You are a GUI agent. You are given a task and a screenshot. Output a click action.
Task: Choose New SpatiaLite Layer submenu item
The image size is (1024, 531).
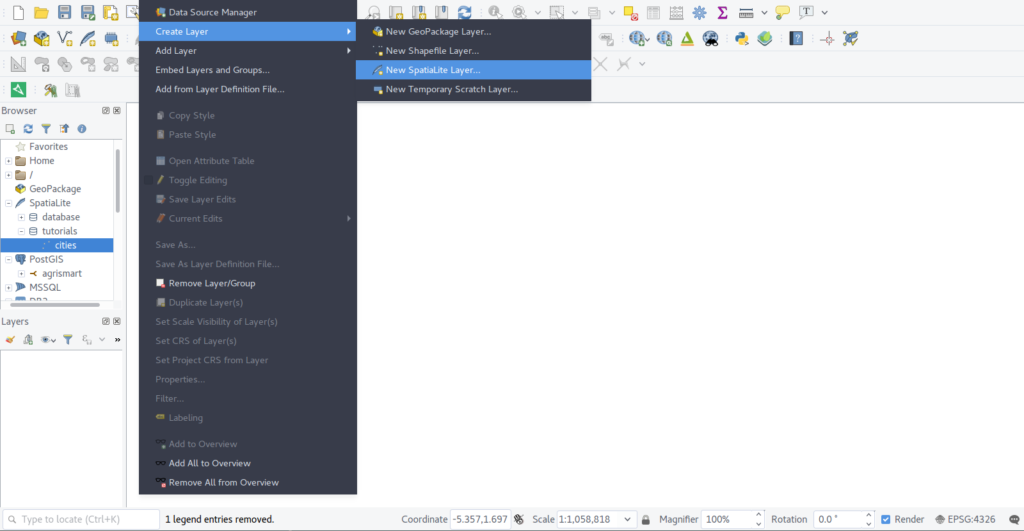[x=473, y=70]
